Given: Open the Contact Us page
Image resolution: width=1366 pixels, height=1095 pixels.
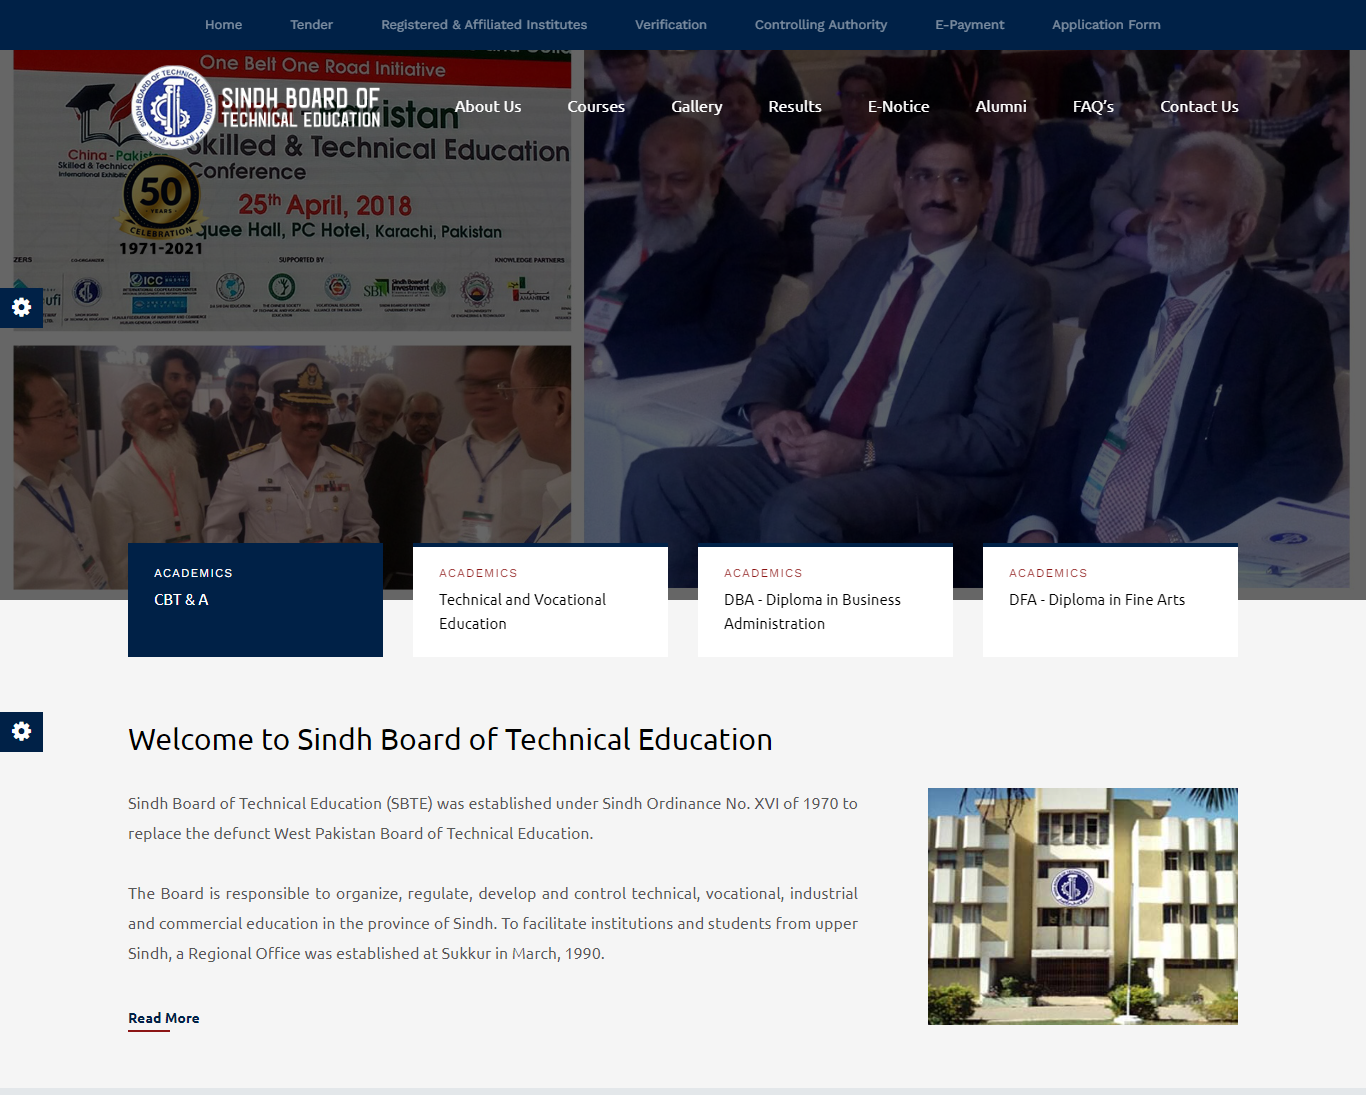Looking at the screenshot, I should tap(1199, 106).
